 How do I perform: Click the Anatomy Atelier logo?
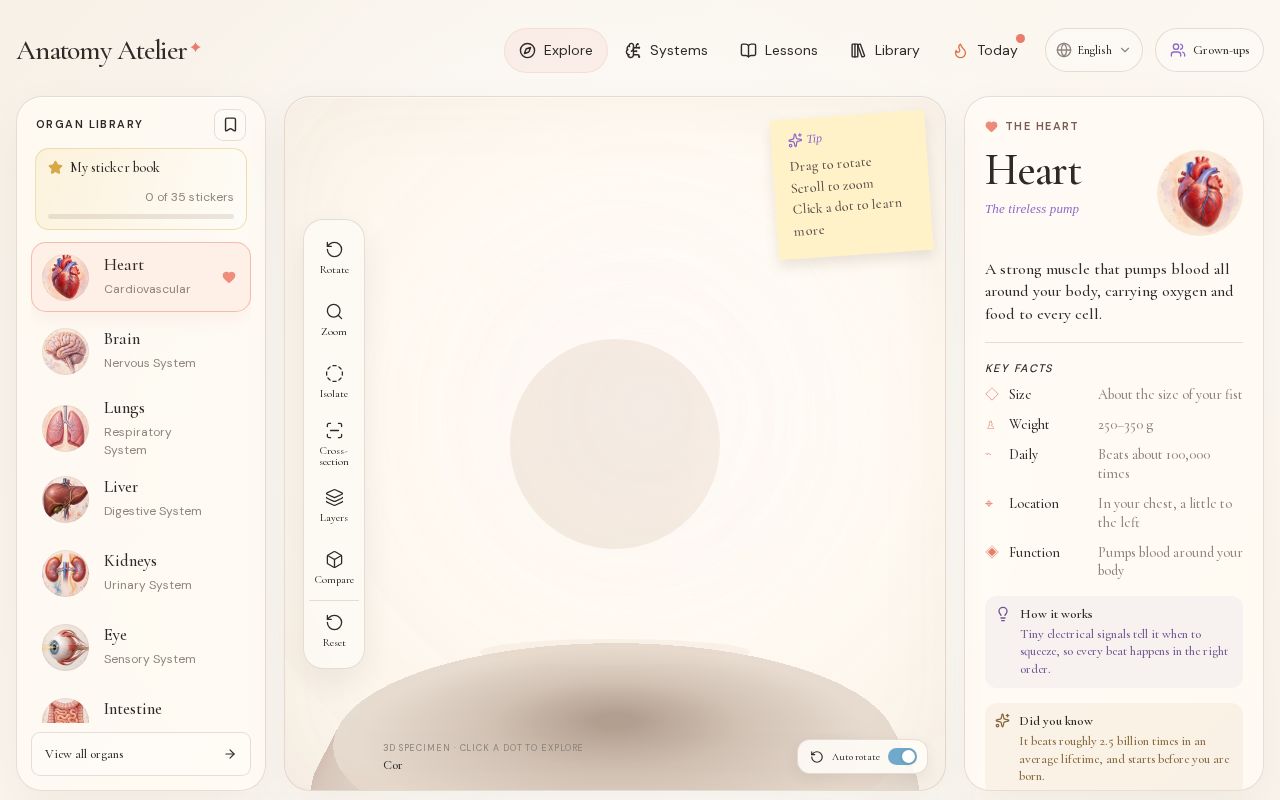click(109, 50)
